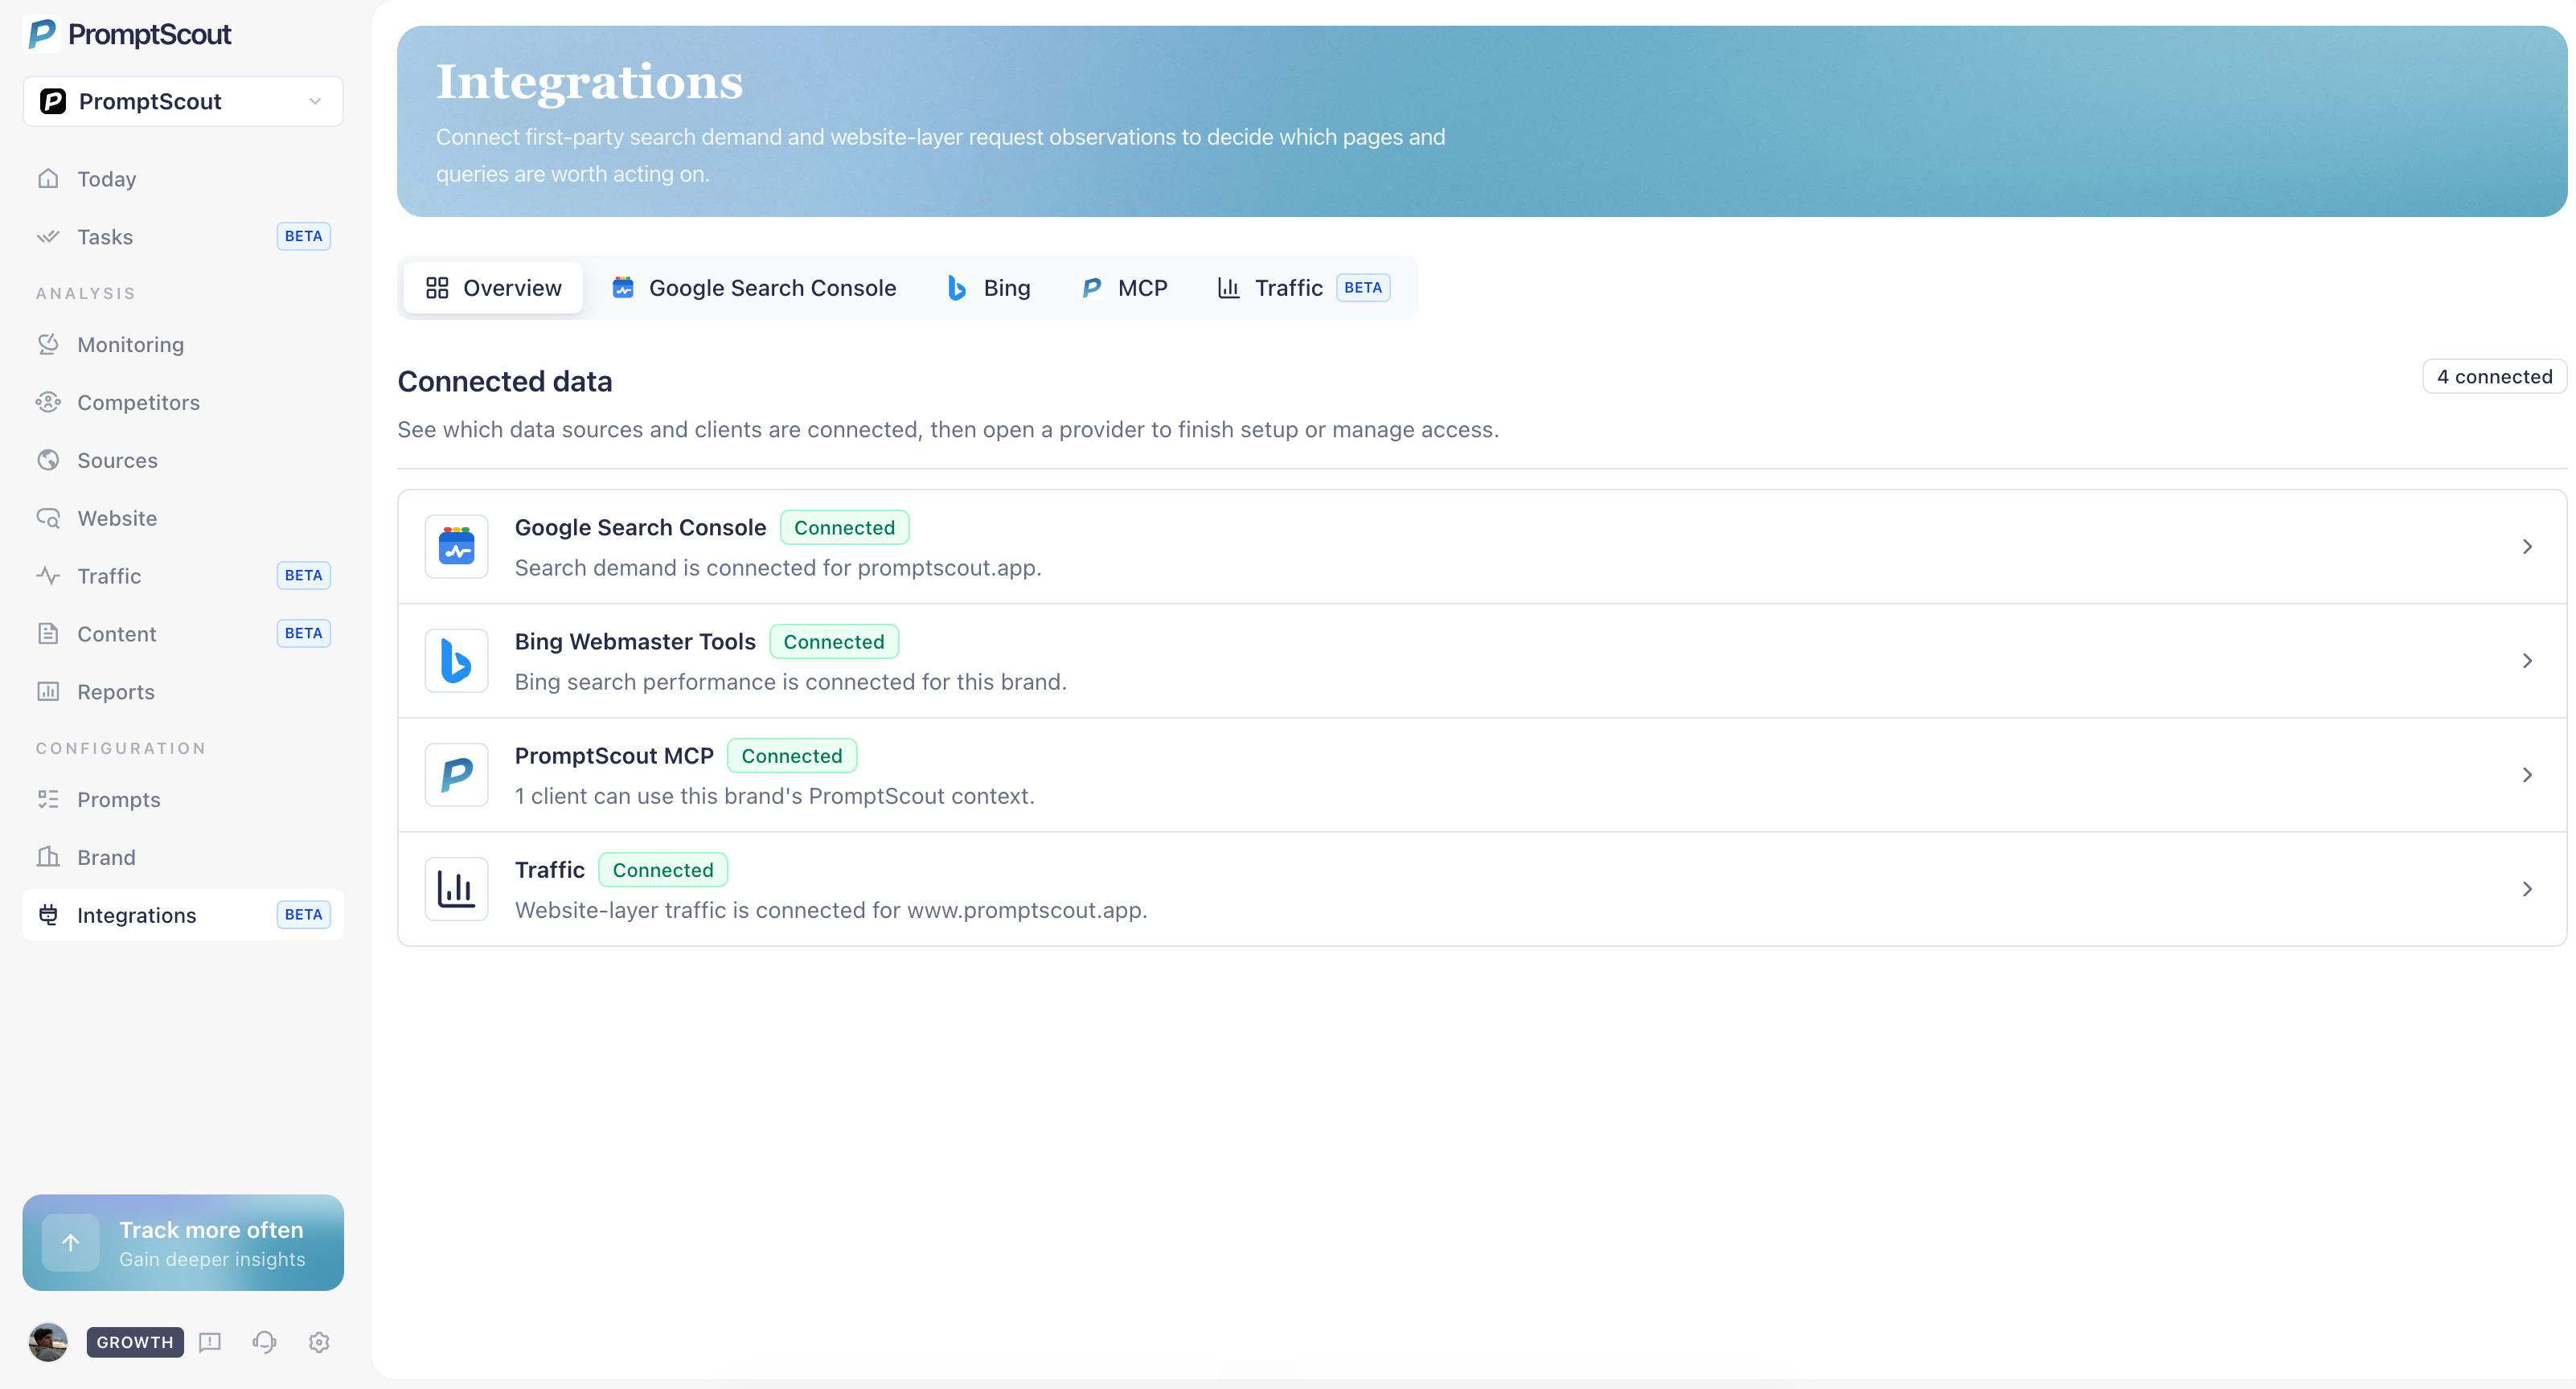Image resolution: width=2576 pixels, height=1389 pixels.
Task: Click the Competitors icon in the sidebar
Action: point(48,402)
